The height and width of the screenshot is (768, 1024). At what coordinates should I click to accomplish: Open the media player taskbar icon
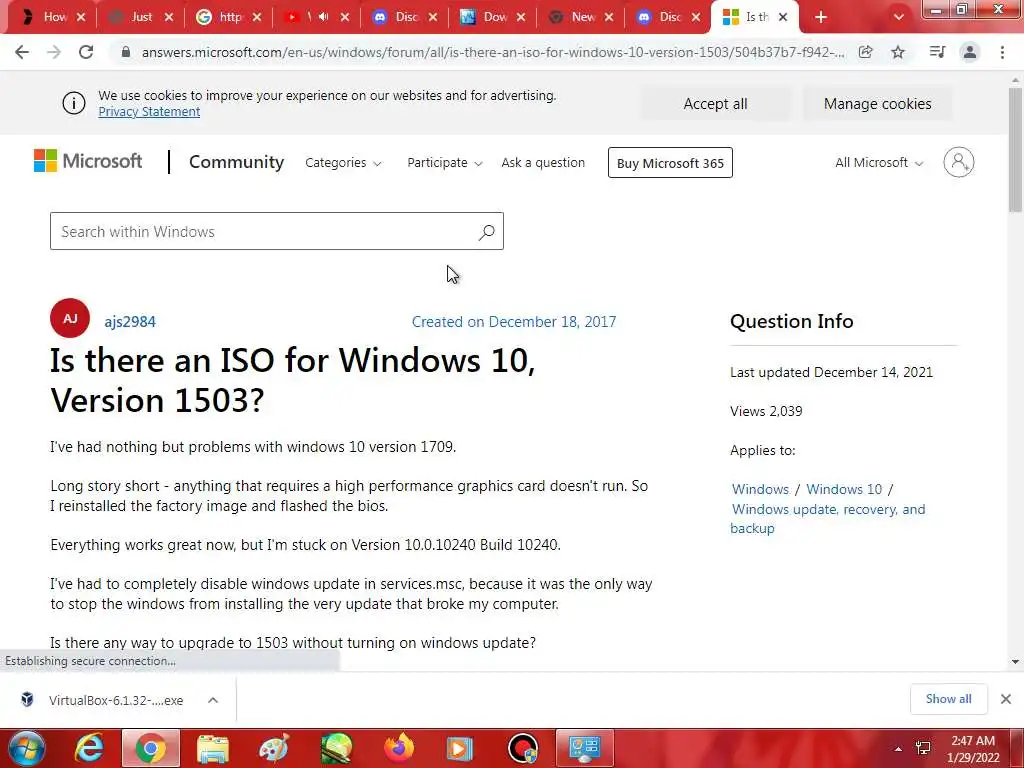pos(460,748)
